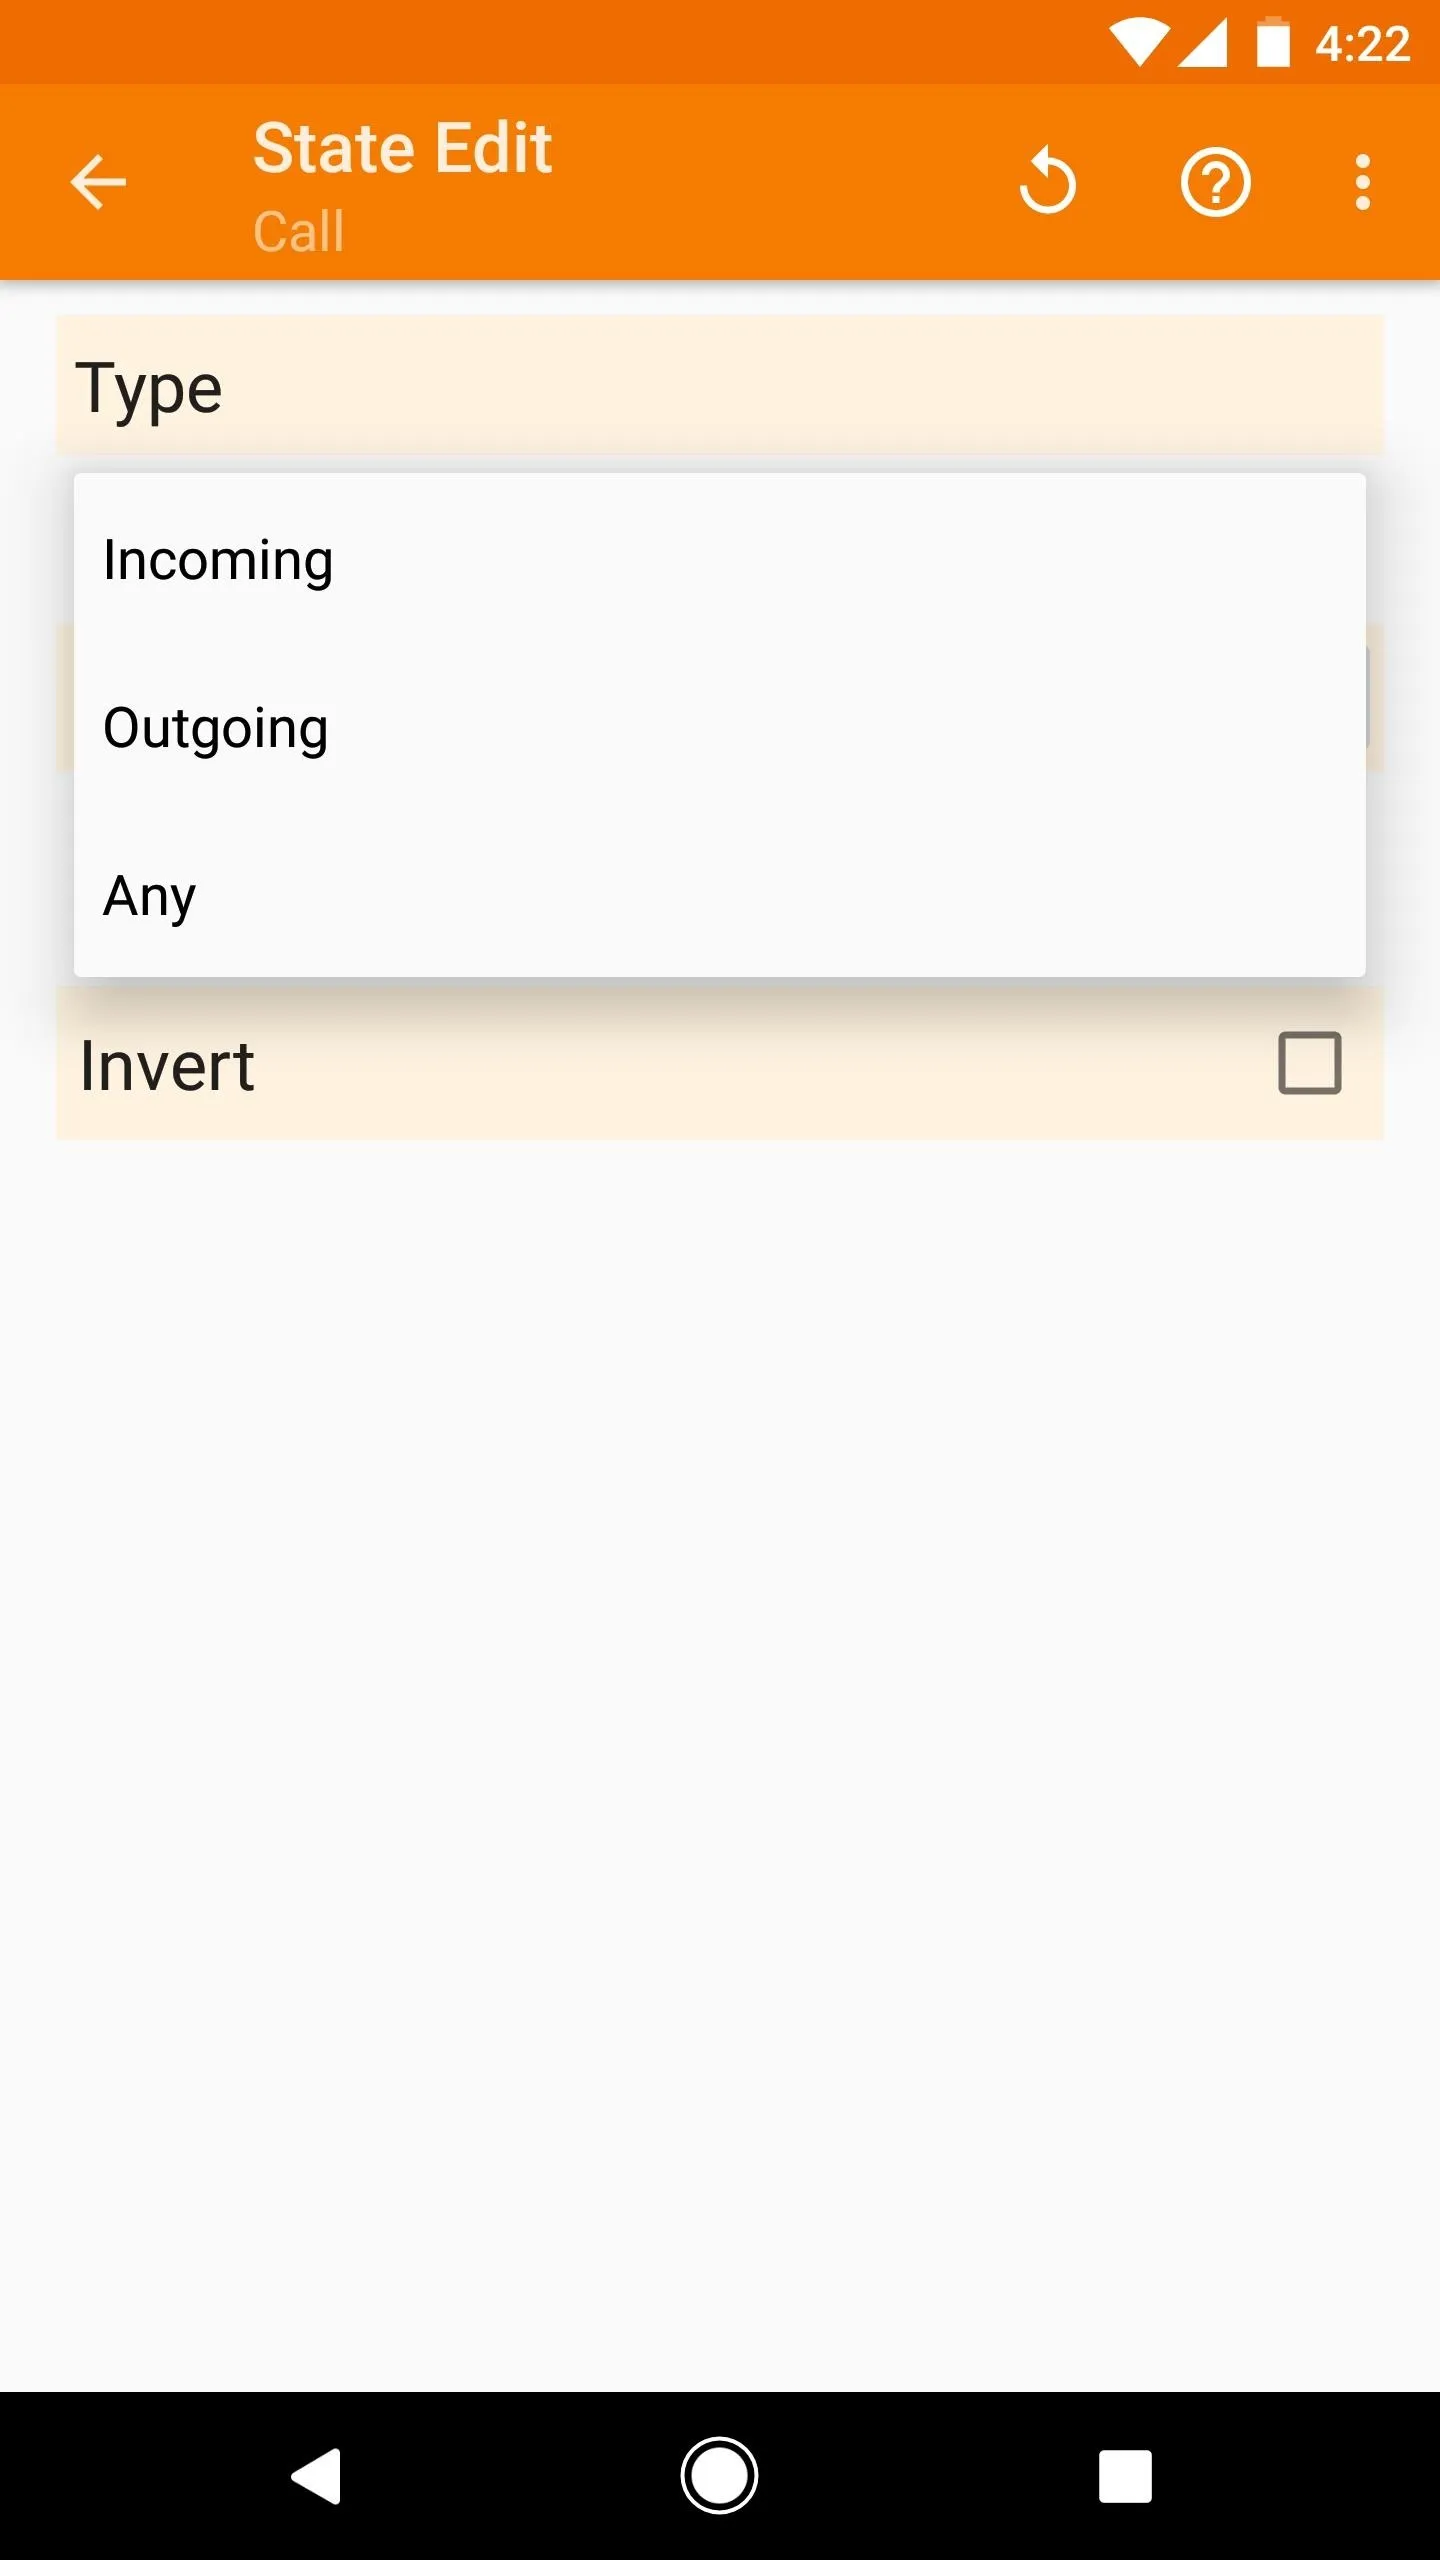Click the Type section header
1440x2560 pixels.
(x=720, y=385)
